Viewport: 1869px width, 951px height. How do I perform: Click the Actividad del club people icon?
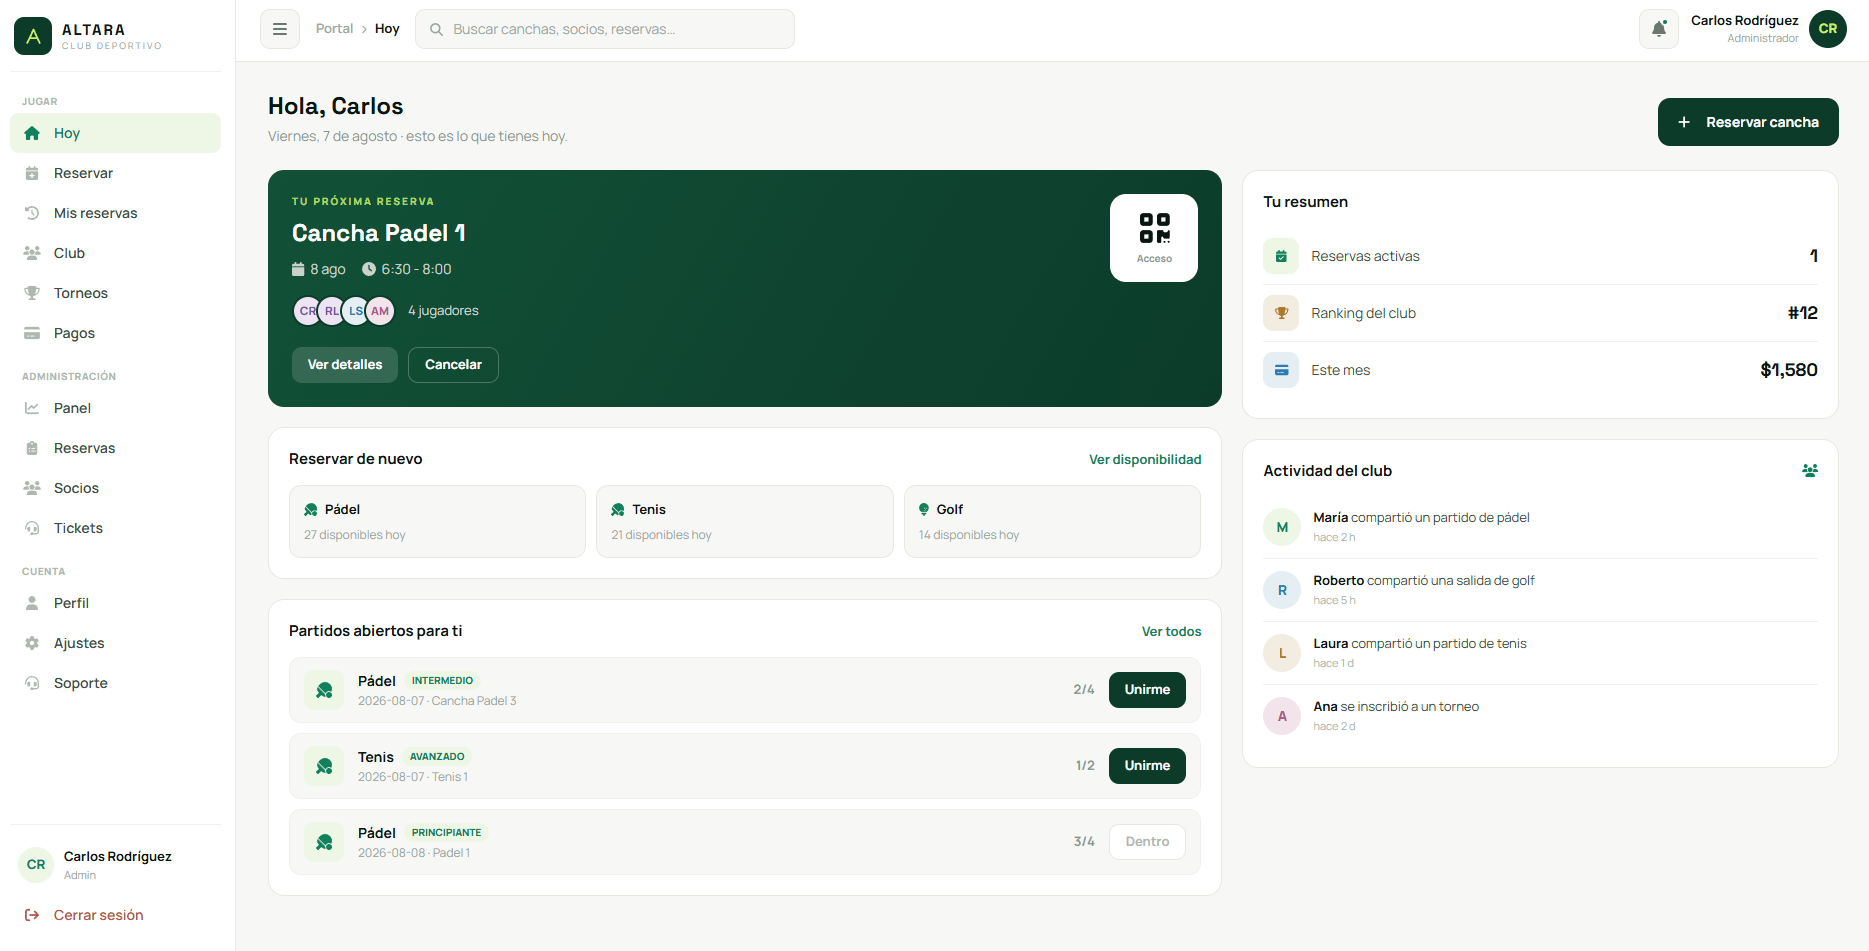(1810, 470)
